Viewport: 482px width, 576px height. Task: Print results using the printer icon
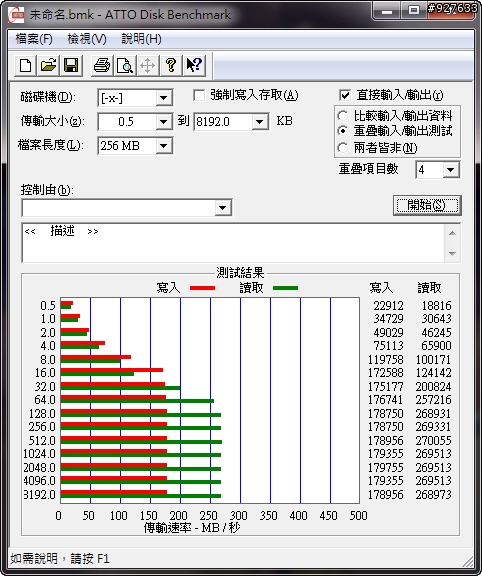[x=102, y=66]
